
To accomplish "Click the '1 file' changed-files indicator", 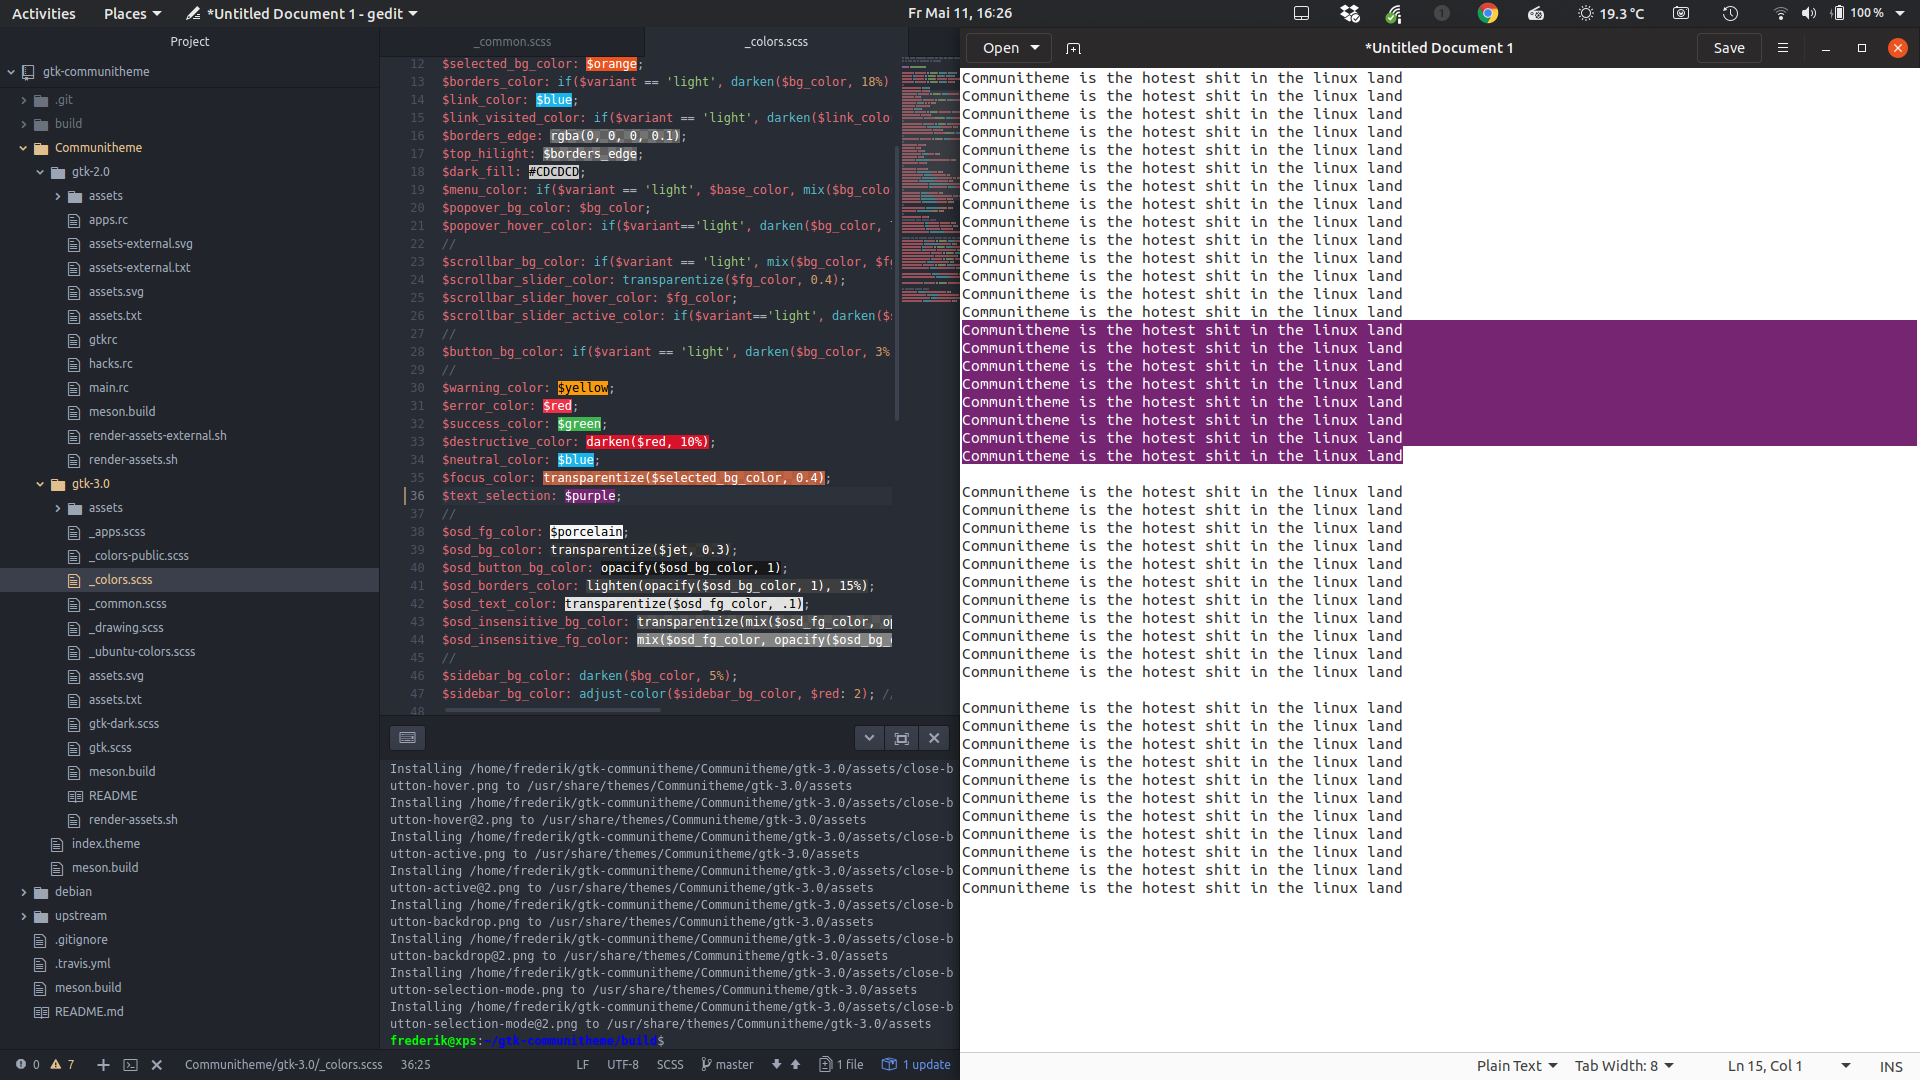I will pyautogui.click(x=841, y=1065).
